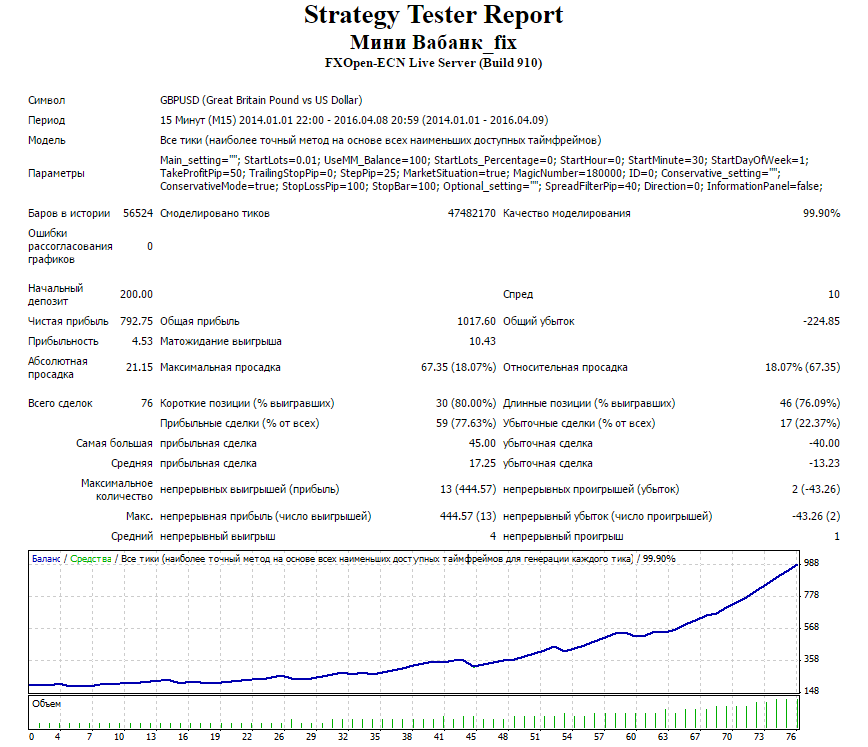Click trade number 26 on the chart axis

[279, 736]
